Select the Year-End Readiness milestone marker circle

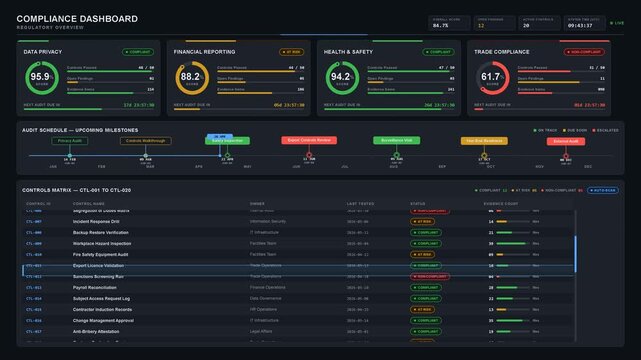tap(484, 155)
